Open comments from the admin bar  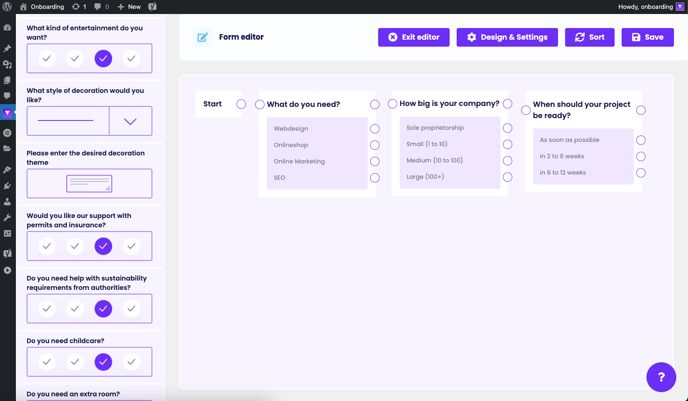(101, 7)
